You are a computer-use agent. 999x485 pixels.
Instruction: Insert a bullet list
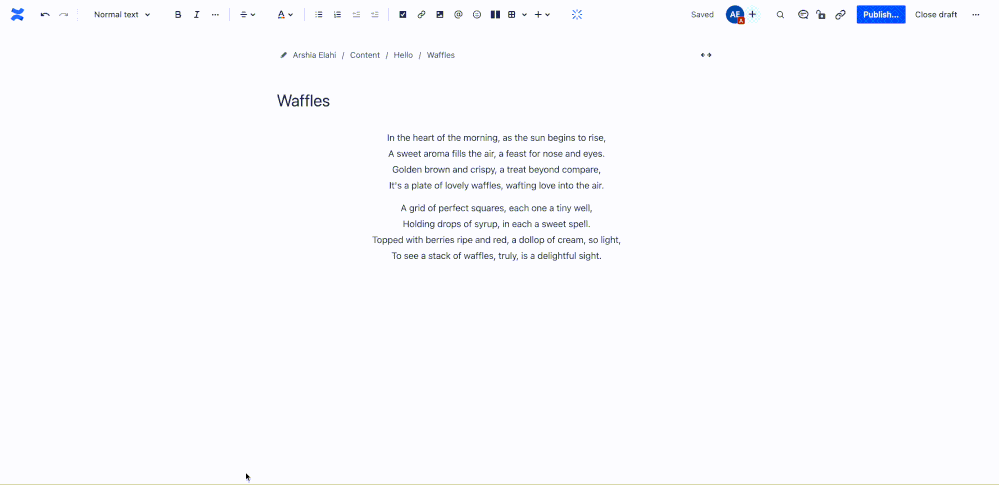pyautogui.click(x=319, y=15)
